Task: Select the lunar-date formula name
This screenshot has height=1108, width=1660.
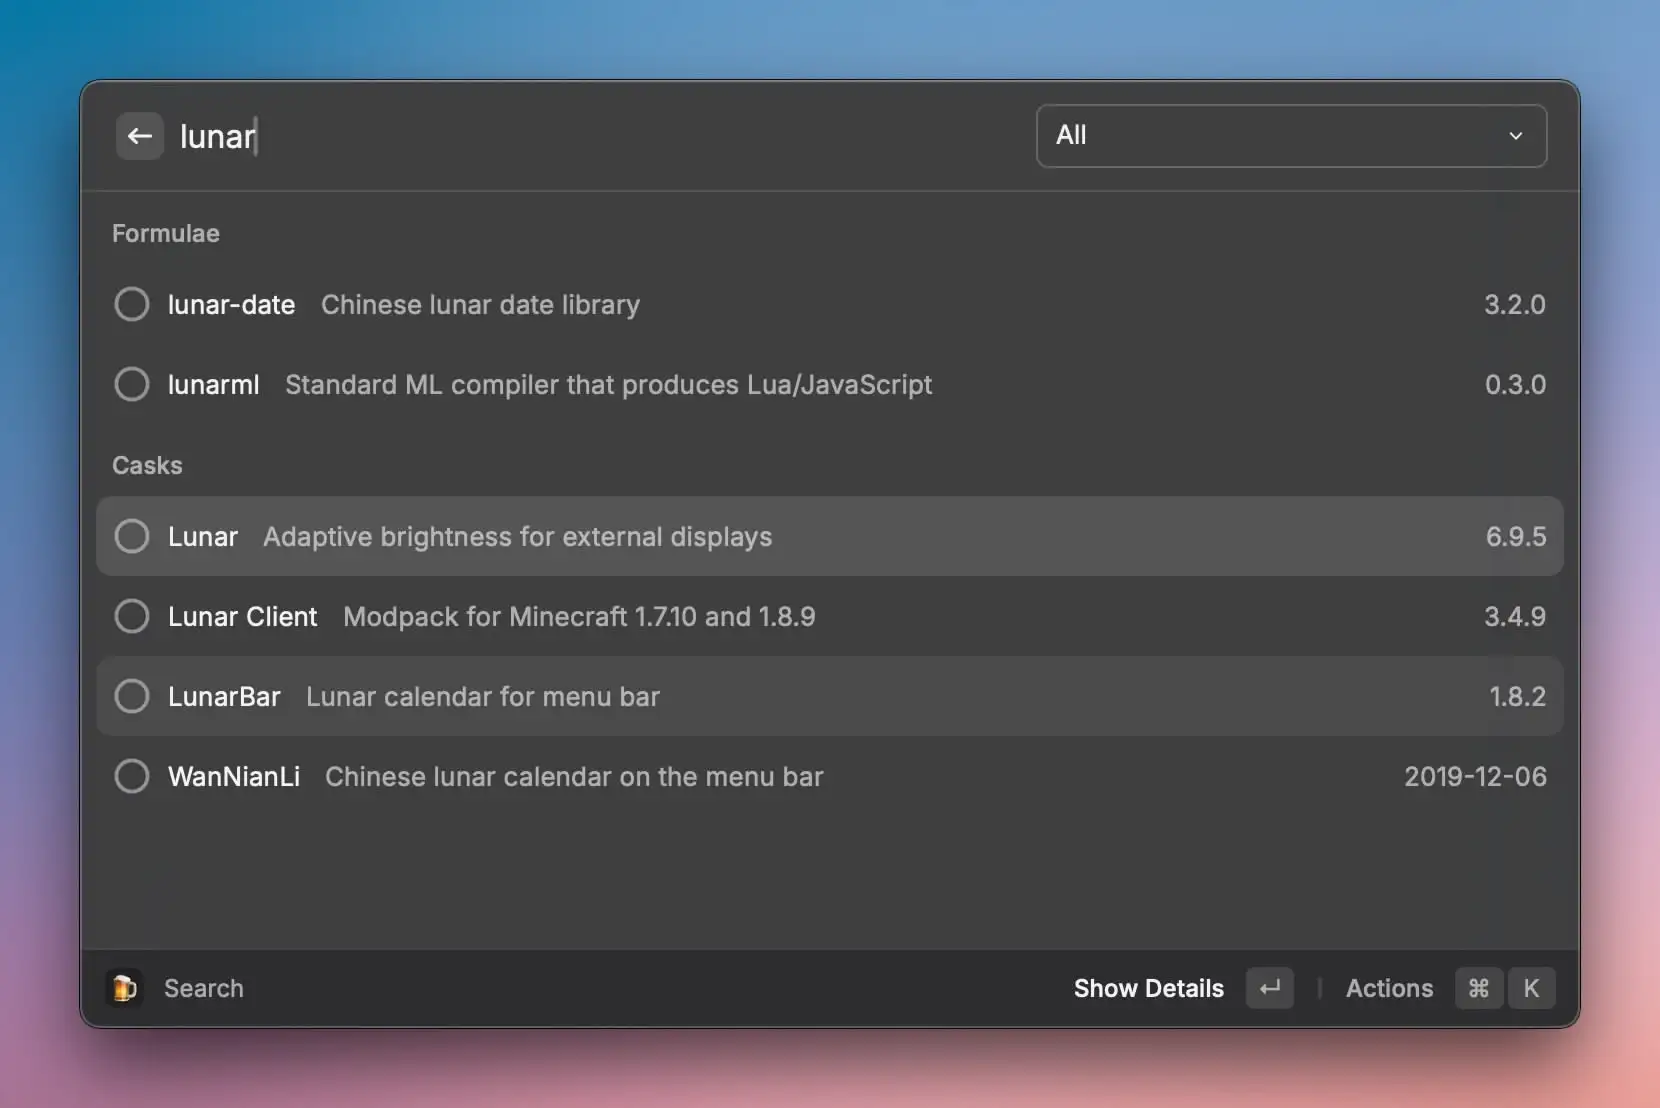Action: [x=231, y=304]
